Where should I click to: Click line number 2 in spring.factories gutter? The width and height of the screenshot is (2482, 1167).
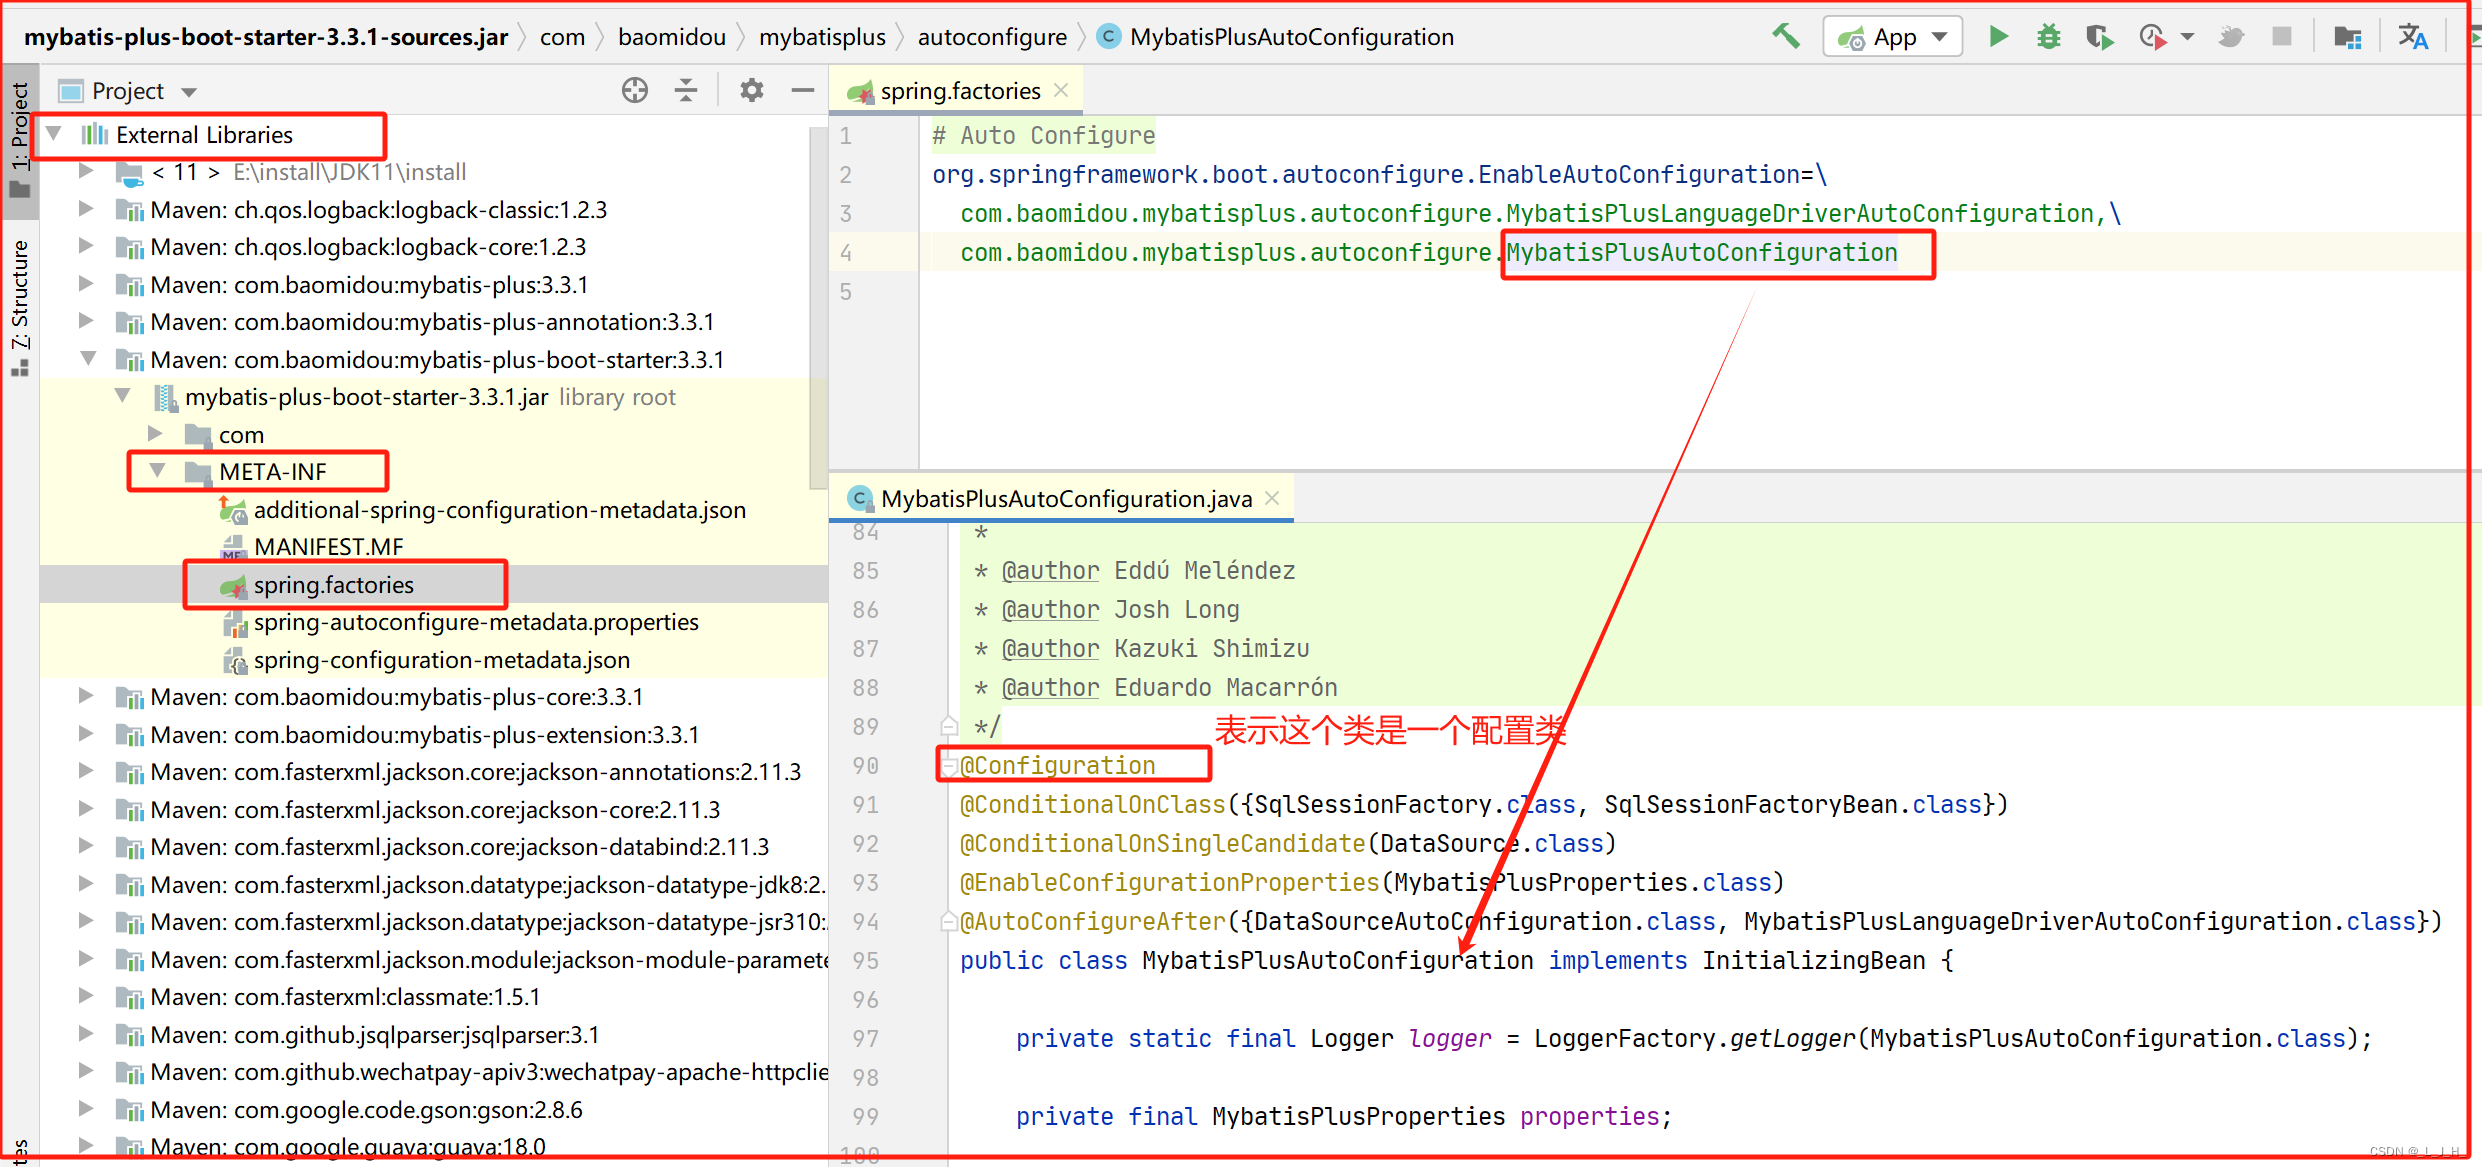click(x=846, y=175)
